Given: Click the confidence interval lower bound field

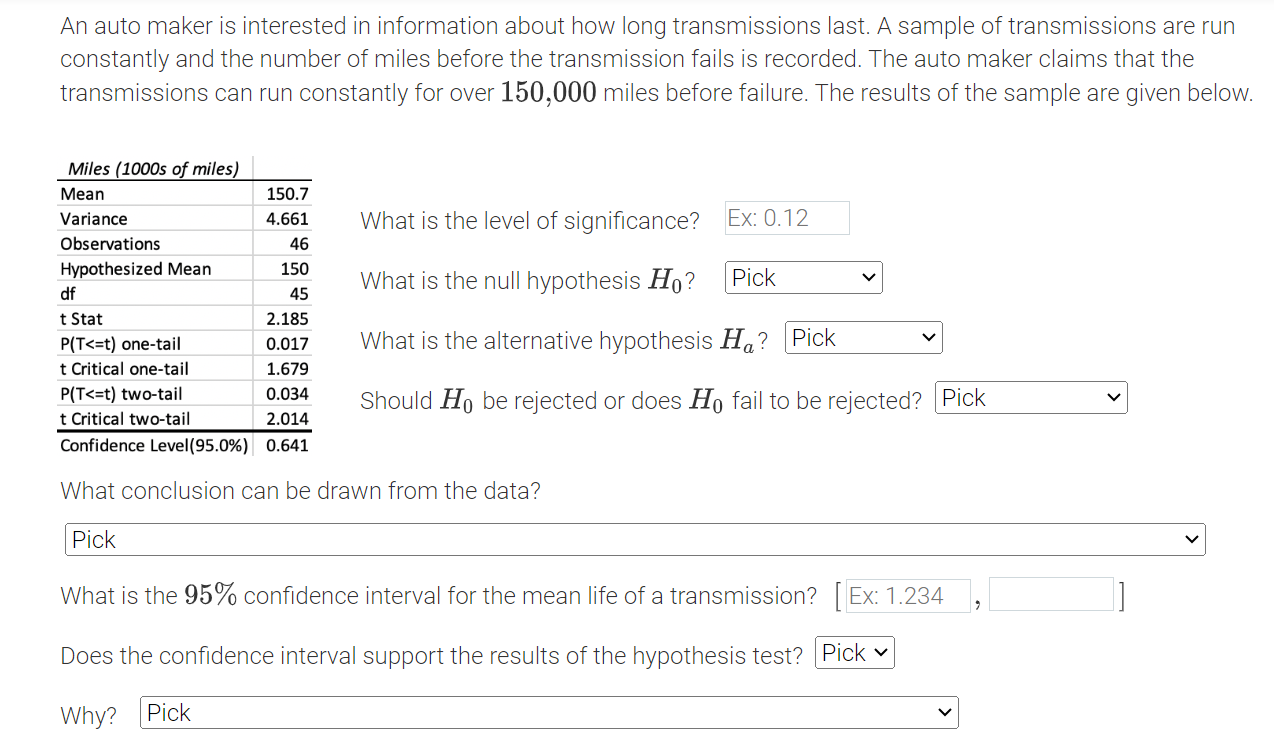Looking at the screenshot, I should (908, 595).
